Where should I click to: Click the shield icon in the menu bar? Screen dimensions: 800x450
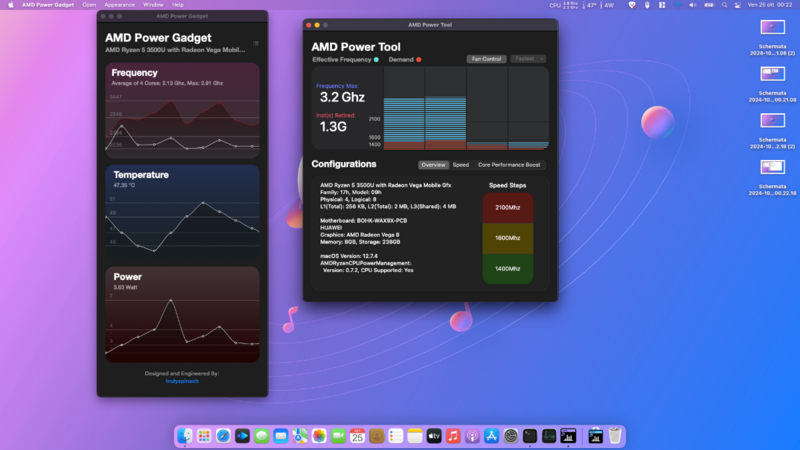tap(632, 5)
